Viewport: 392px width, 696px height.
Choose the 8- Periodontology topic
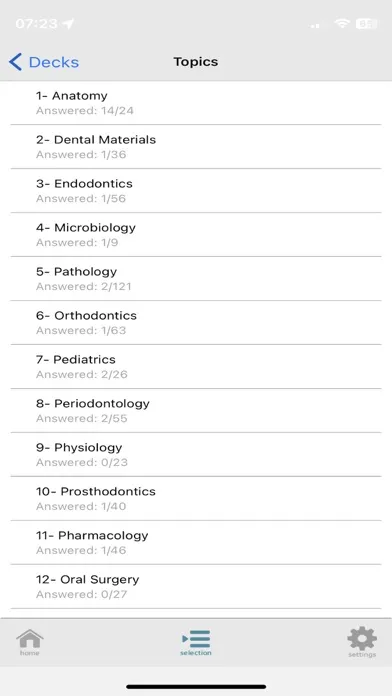click(196, 411)
